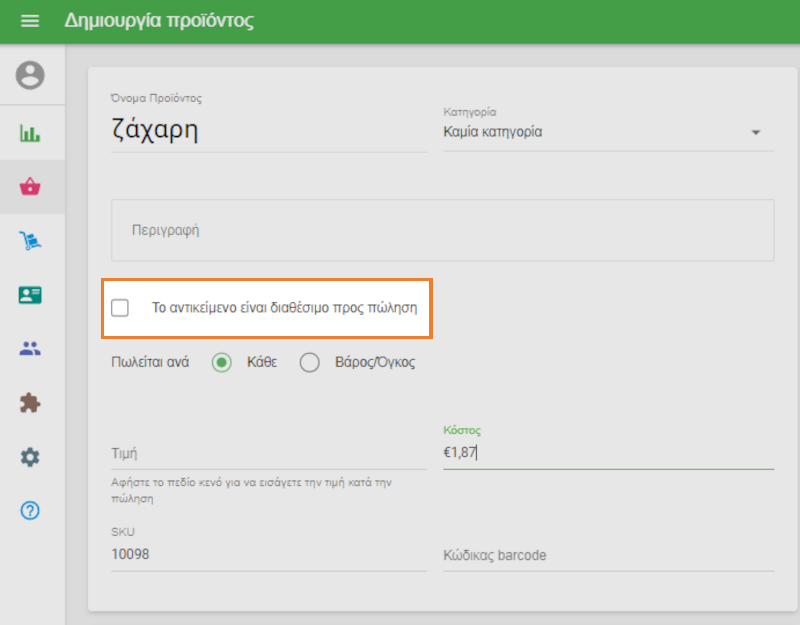Open the hamburger navigation menu
The width and height of the screenshot is (800, 625).
coord(30,21)
